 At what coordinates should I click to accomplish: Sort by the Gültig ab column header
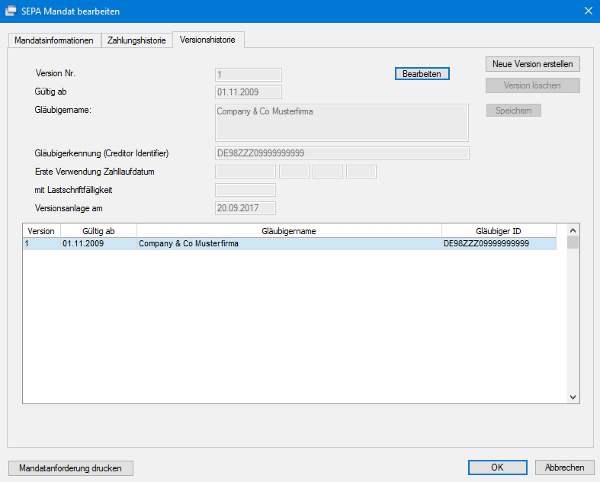click(x=98, y=231)
